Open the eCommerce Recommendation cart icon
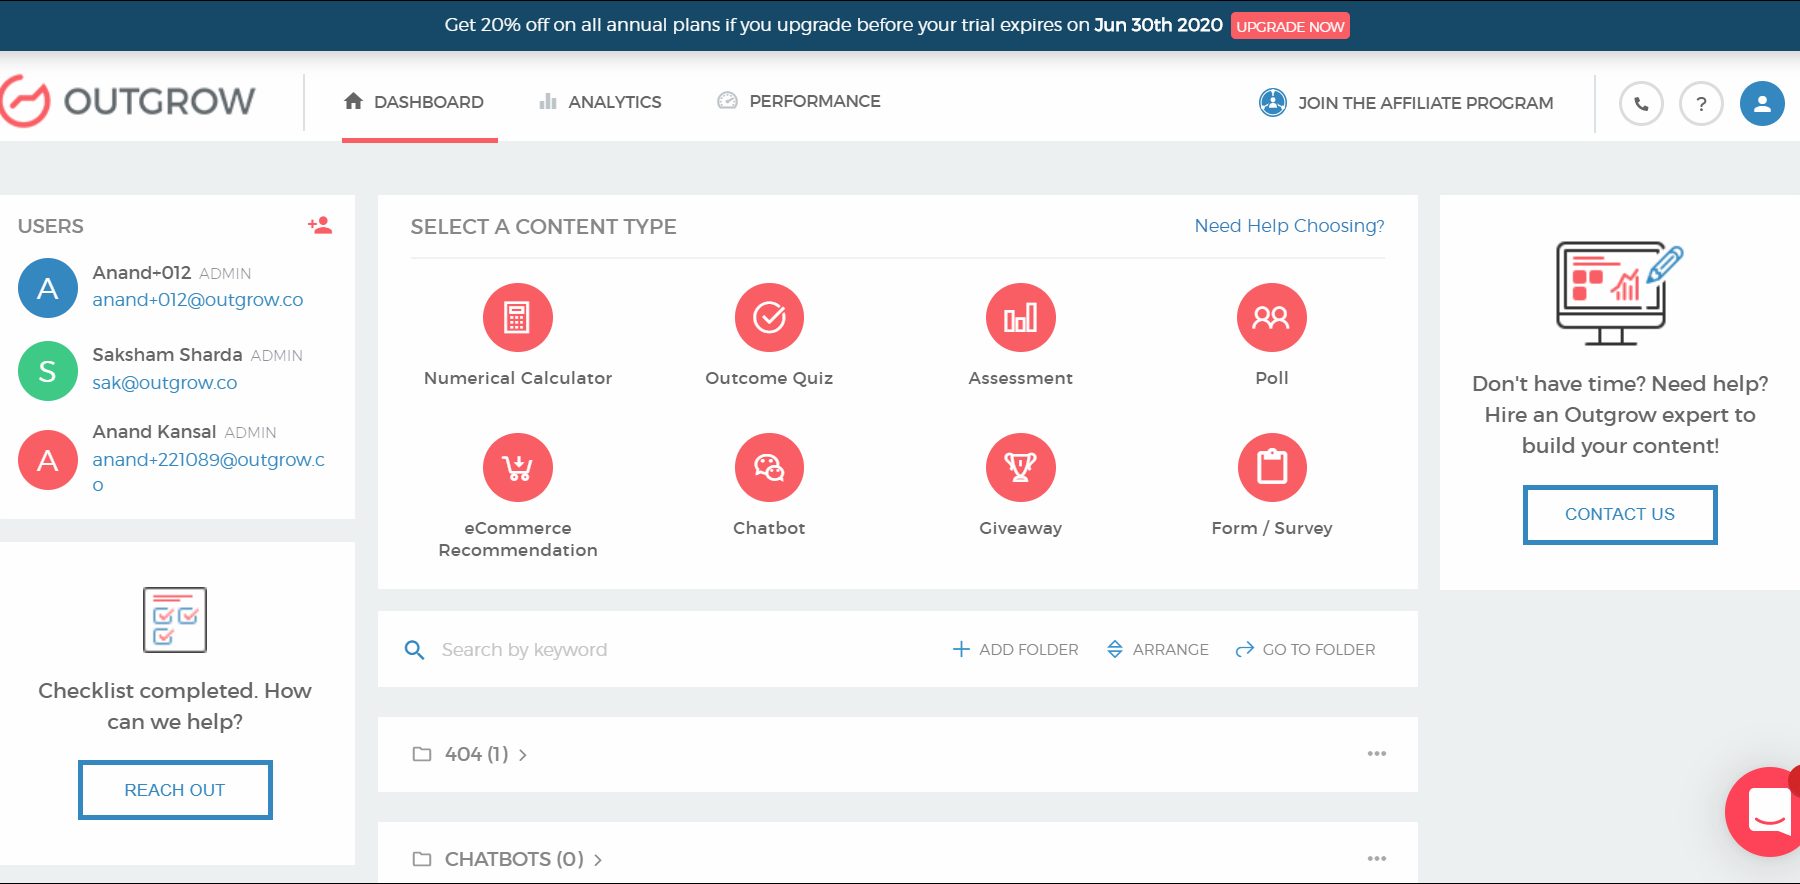Viewport: 1800px width, 884px height. [x=517, y=467]
